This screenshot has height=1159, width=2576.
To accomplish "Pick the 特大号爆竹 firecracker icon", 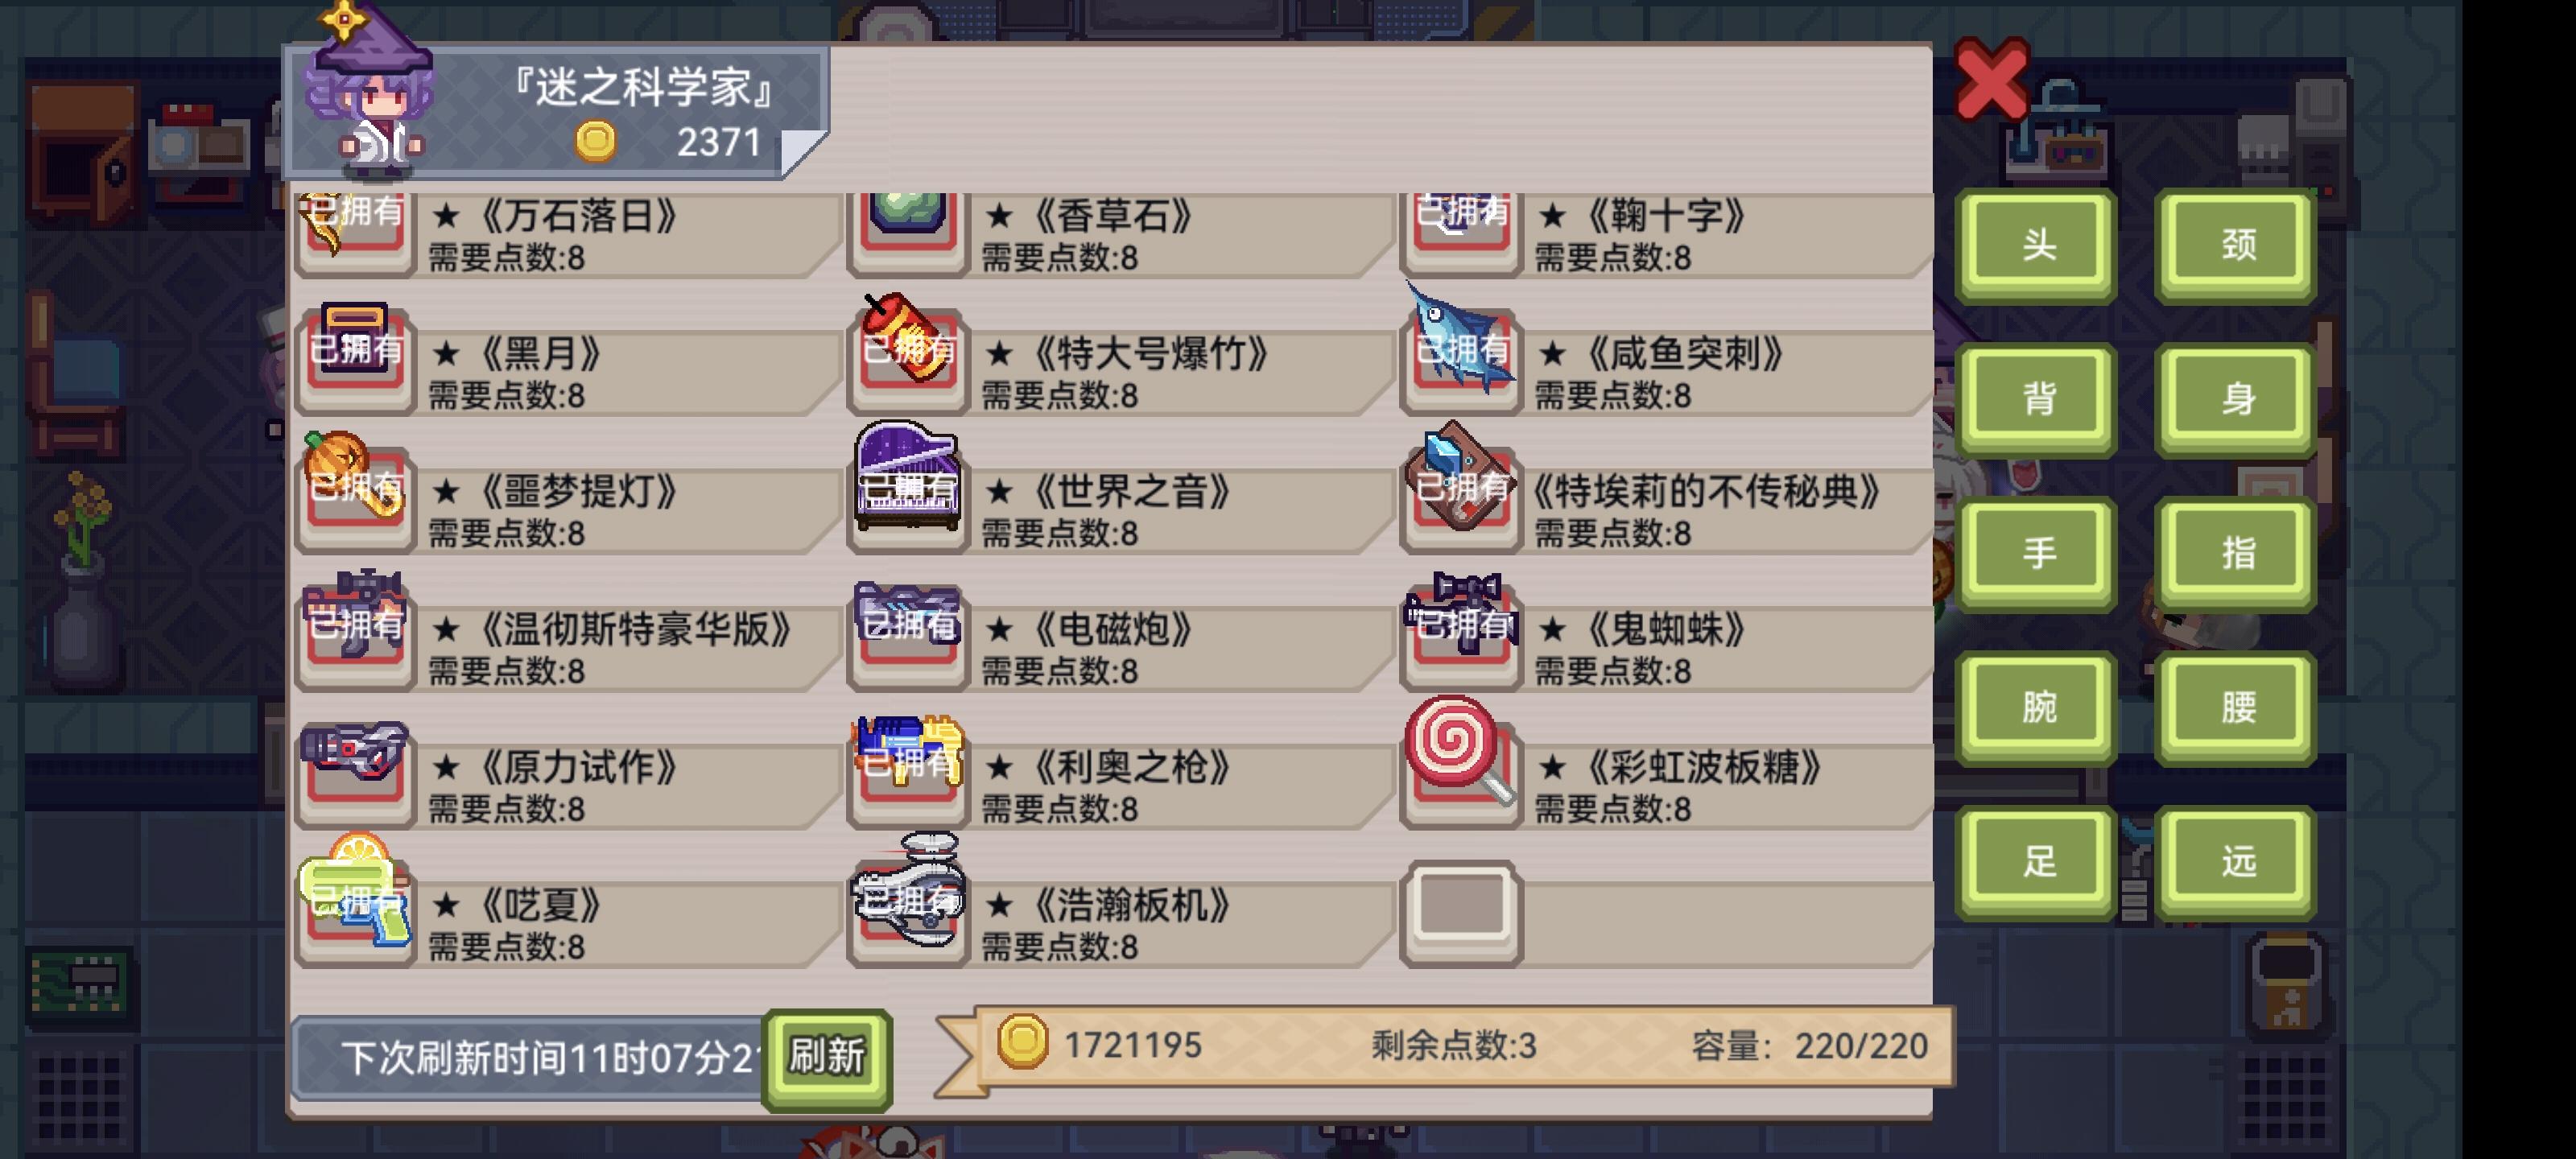I will pyautogui.click(x=908, y=338).
